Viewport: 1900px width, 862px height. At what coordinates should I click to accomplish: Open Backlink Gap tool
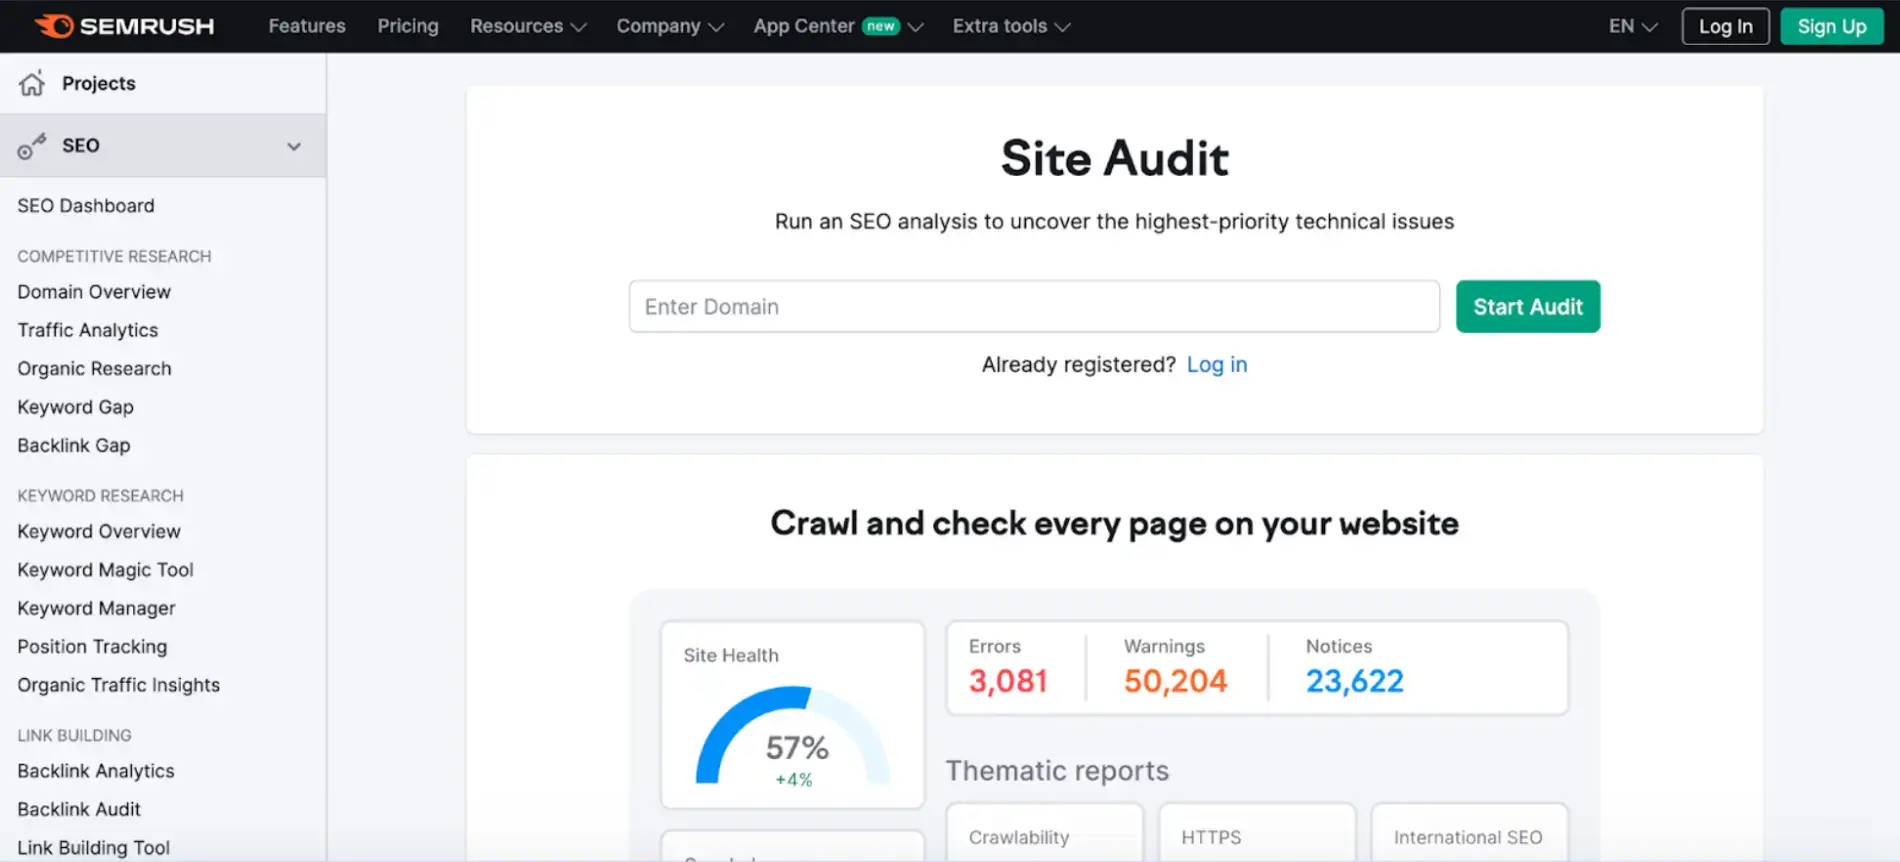[74, 445]
